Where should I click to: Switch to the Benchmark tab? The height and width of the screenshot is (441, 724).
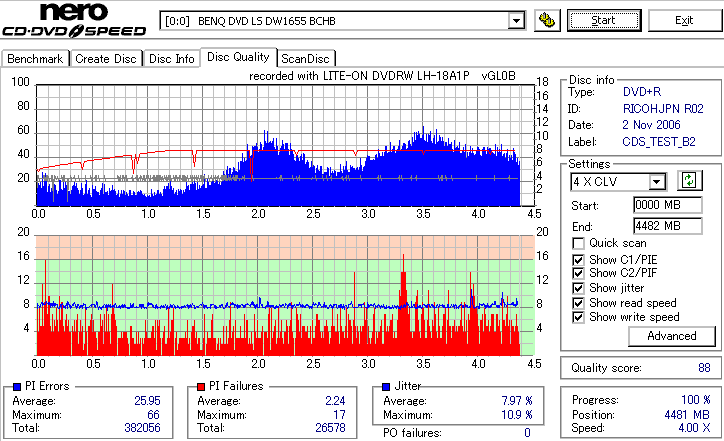tap(35, 59)
